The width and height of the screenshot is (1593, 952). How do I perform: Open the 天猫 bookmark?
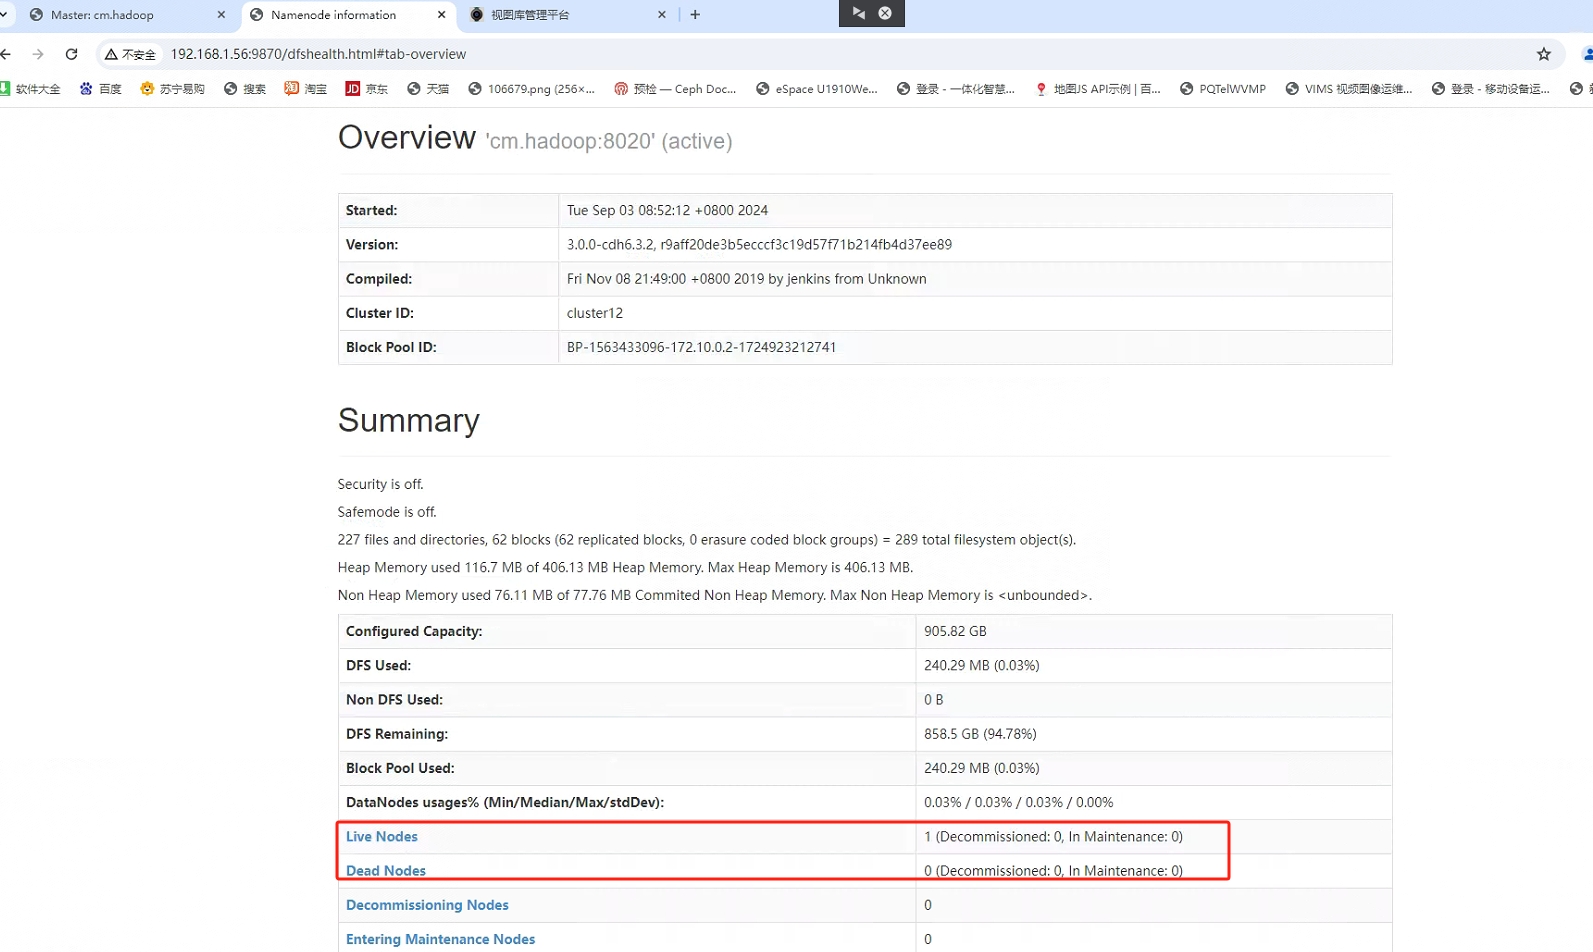point(428,89)
